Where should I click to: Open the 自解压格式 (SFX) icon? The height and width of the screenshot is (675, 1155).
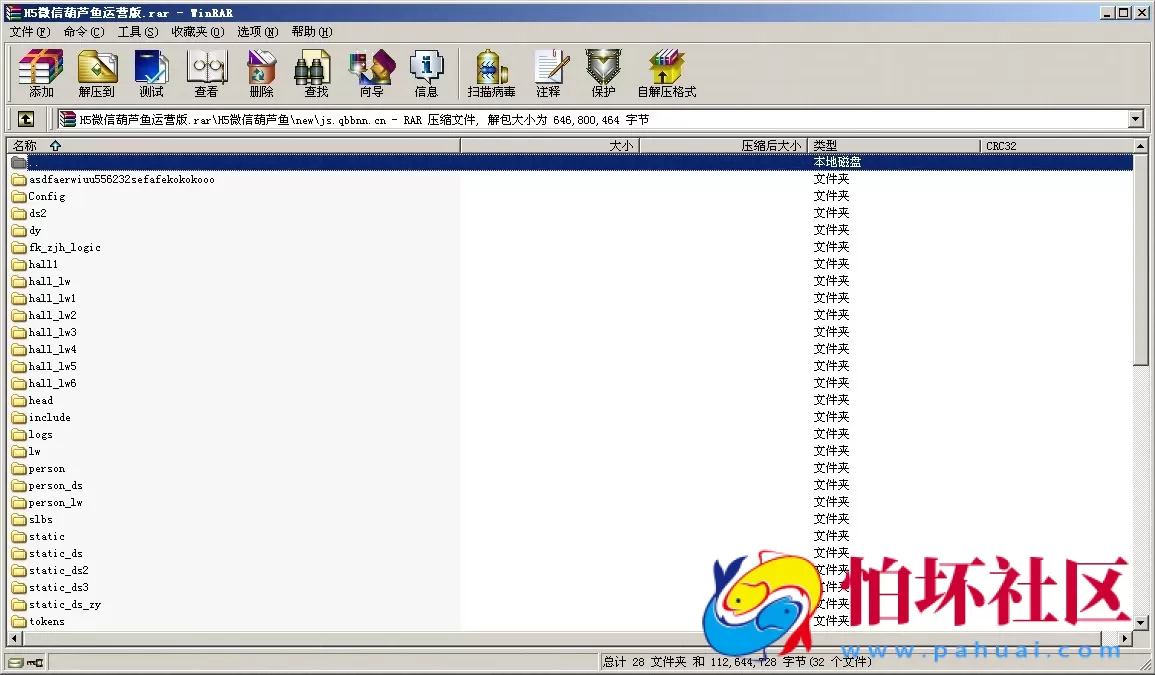pyautogui.click(x=666, y=74)
